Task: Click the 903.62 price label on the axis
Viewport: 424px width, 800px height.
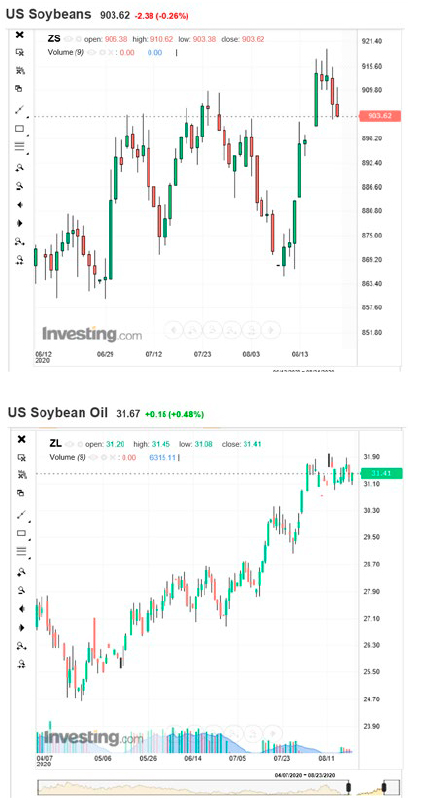Action: (x=380, y=116)
